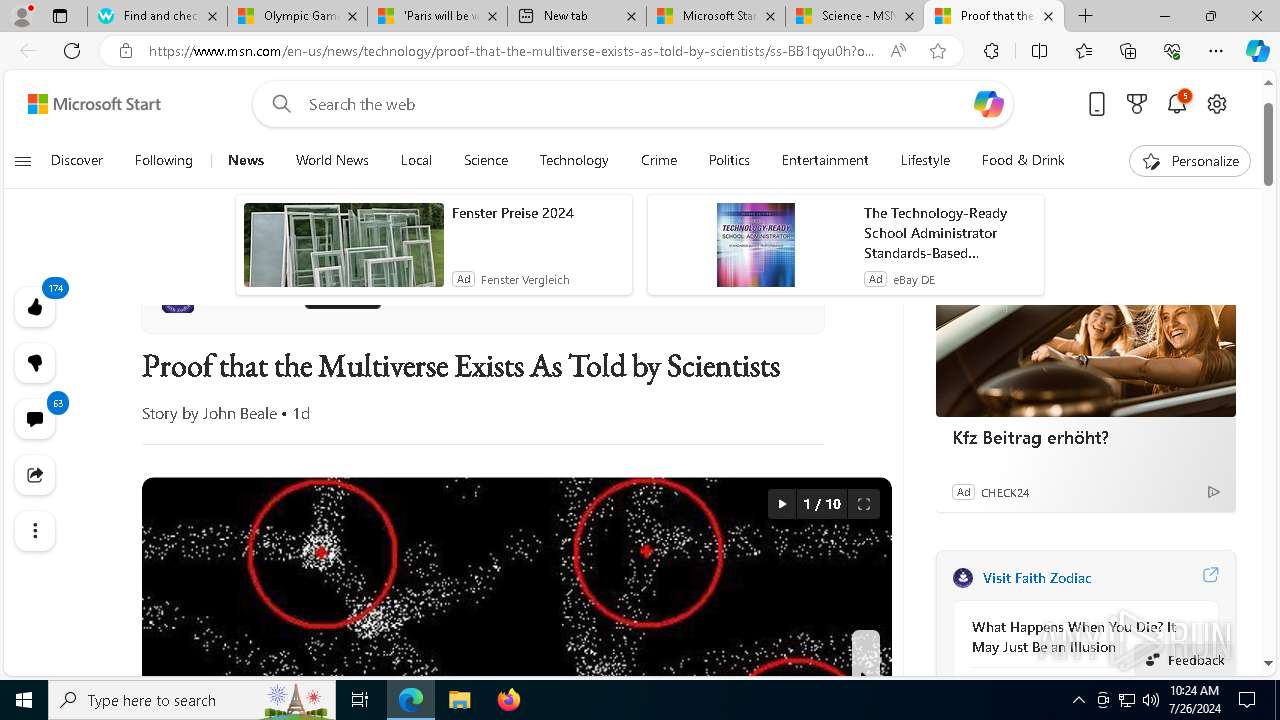The image size is (1280, 720).
Task: View site information lock icon
Action: pos(126,51)
